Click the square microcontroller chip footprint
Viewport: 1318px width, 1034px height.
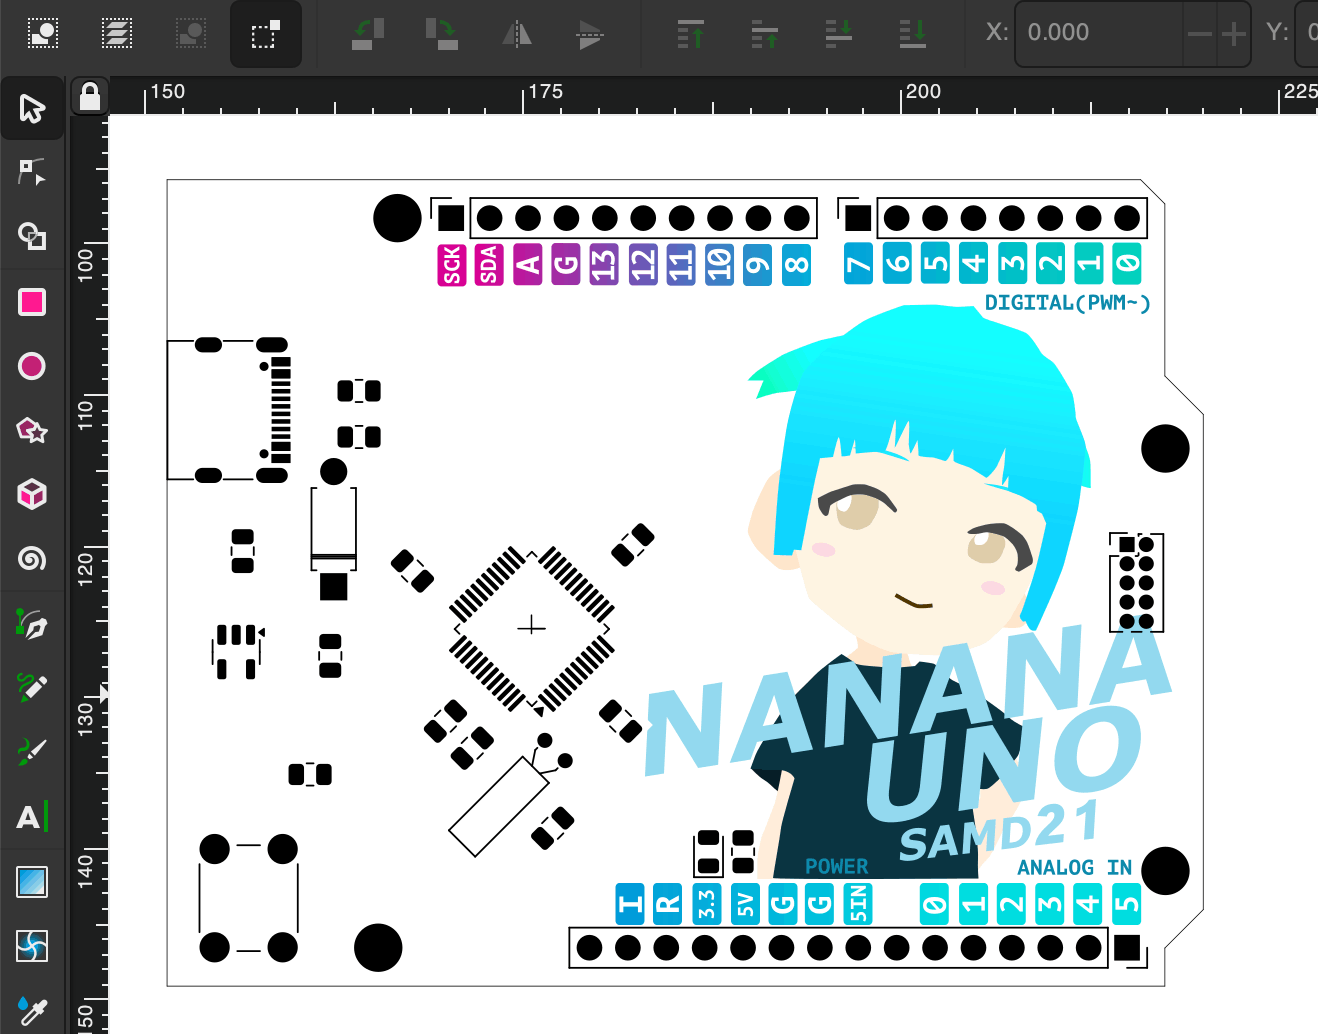531,627
